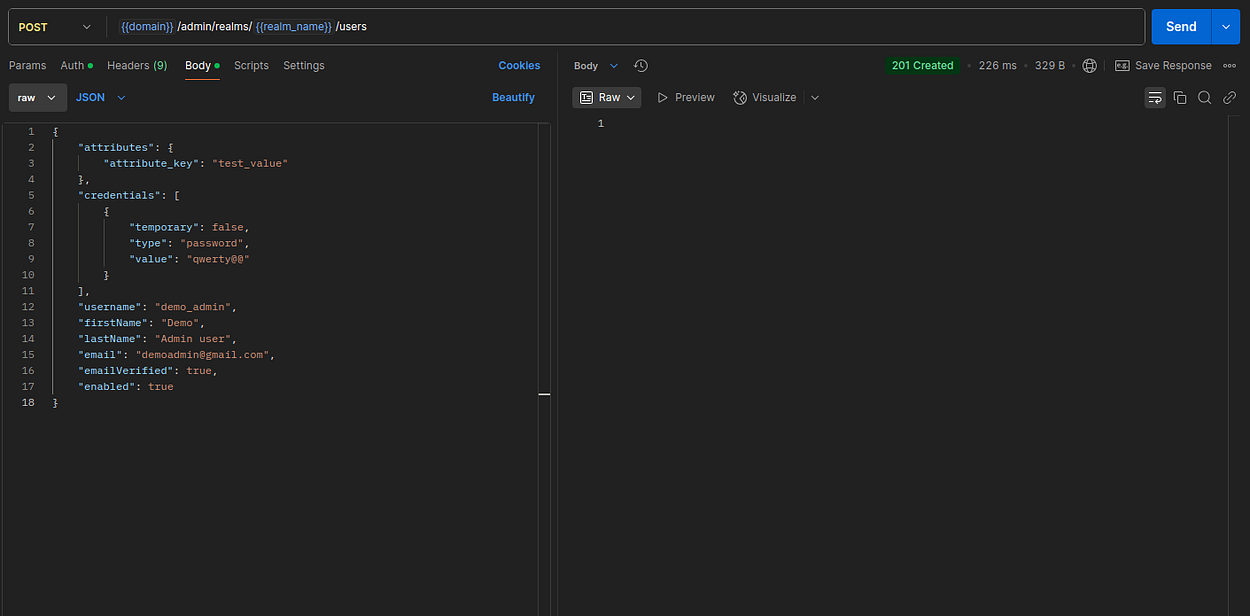Open the Scripts tab
The image size is (1250, 616).
251,65
